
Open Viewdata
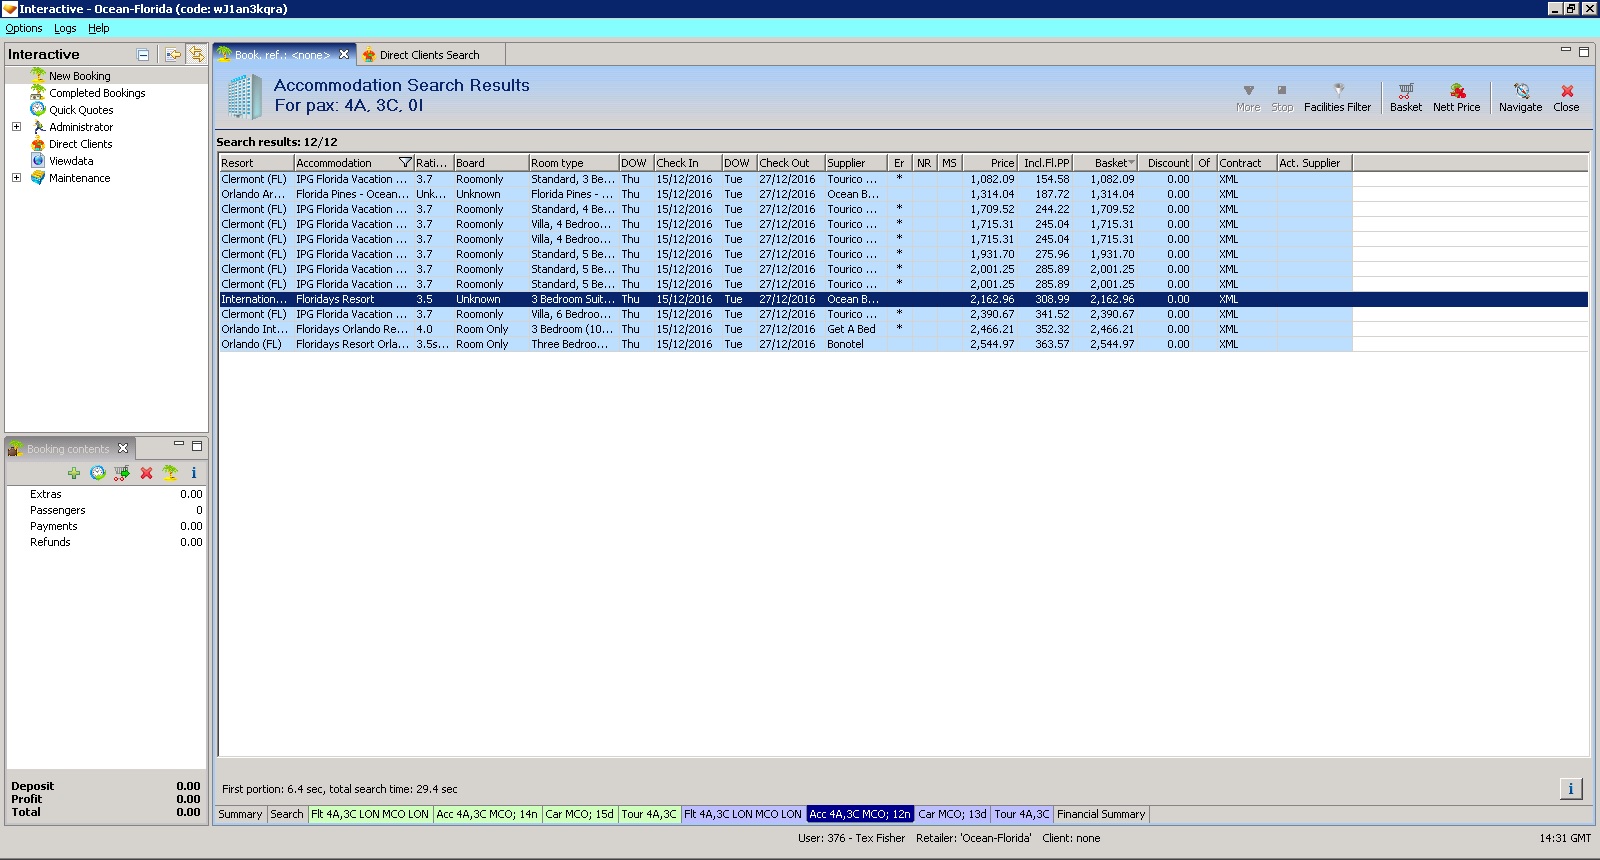click(x=71, y=161)
